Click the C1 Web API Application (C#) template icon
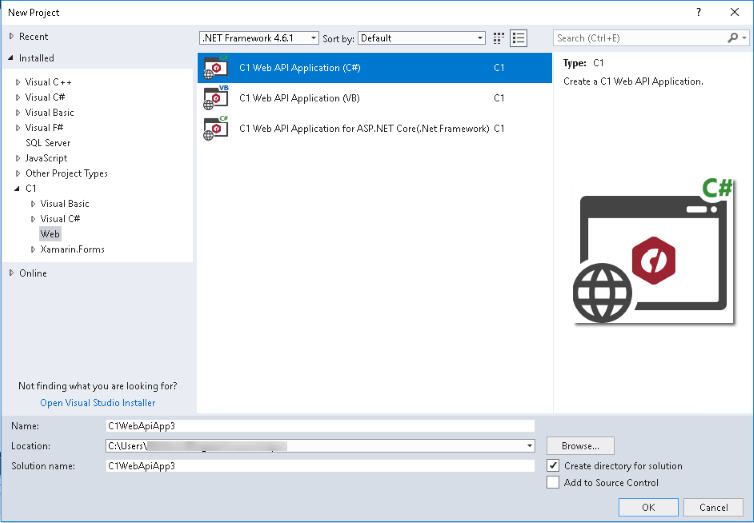Screen dimensions: 754x523 (x=216, y=68)
